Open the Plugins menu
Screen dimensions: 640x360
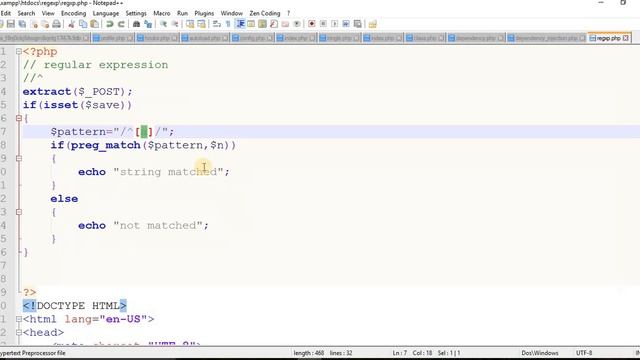[204, 13]
